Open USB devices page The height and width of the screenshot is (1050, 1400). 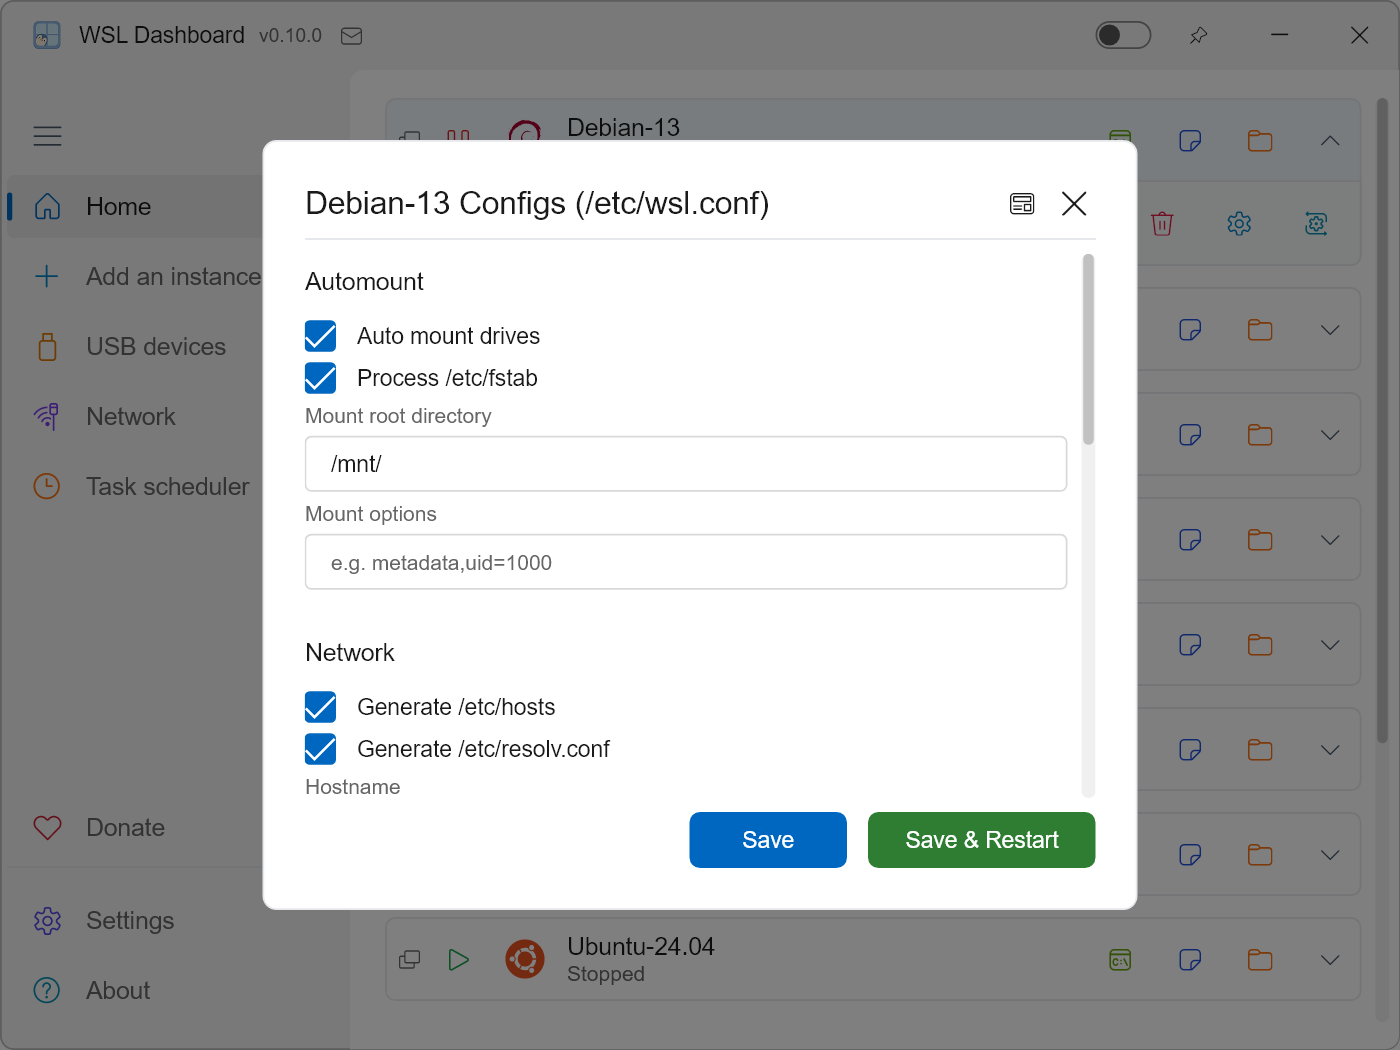coord(135,347)
